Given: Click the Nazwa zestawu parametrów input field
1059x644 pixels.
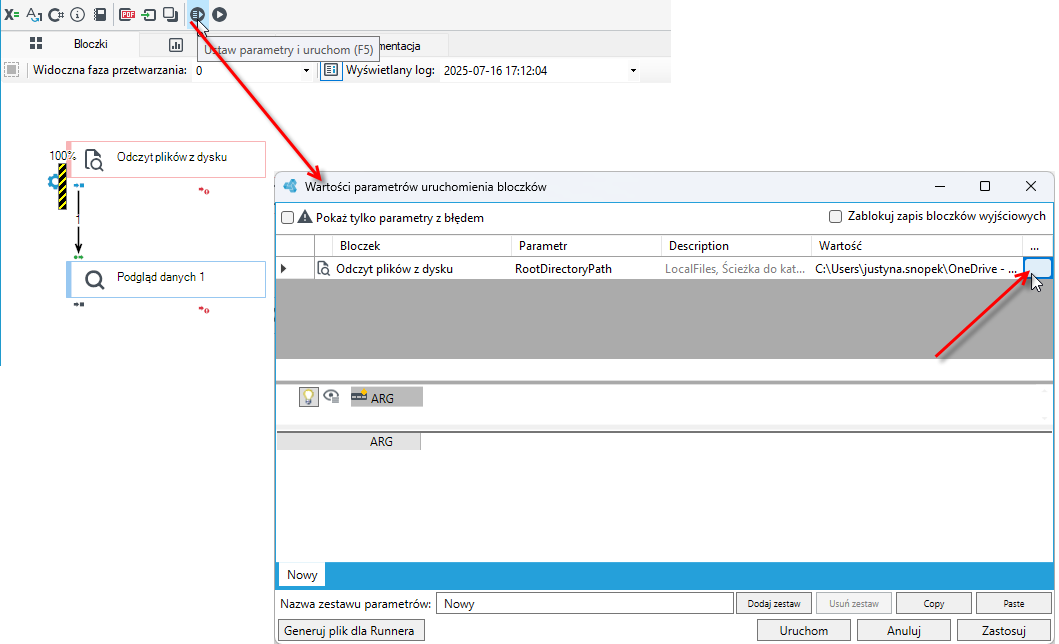Looking at the screenshot, I should tap(585, 603).
